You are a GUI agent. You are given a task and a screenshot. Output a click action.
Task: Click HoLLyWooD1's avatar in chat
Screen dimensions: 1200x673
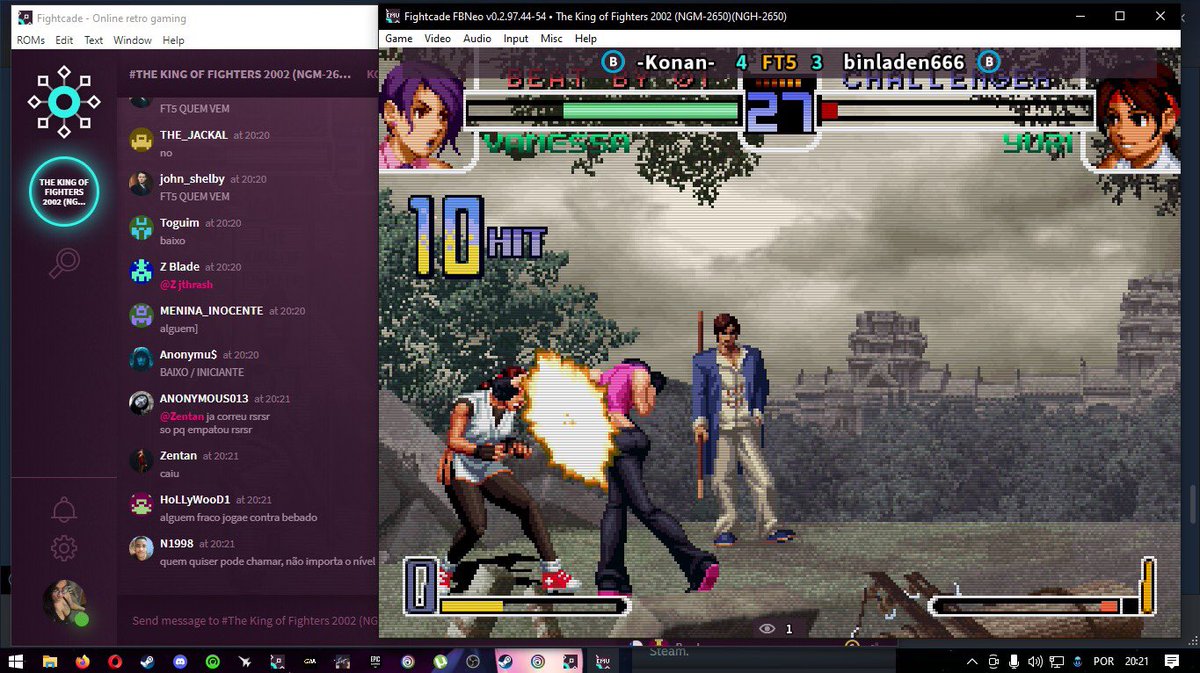(141, 505)
